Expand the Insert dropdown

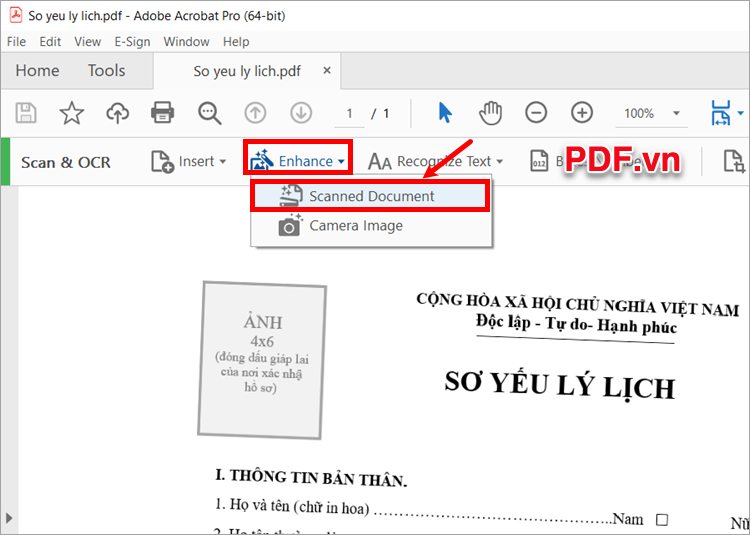(x=189, y=161)
